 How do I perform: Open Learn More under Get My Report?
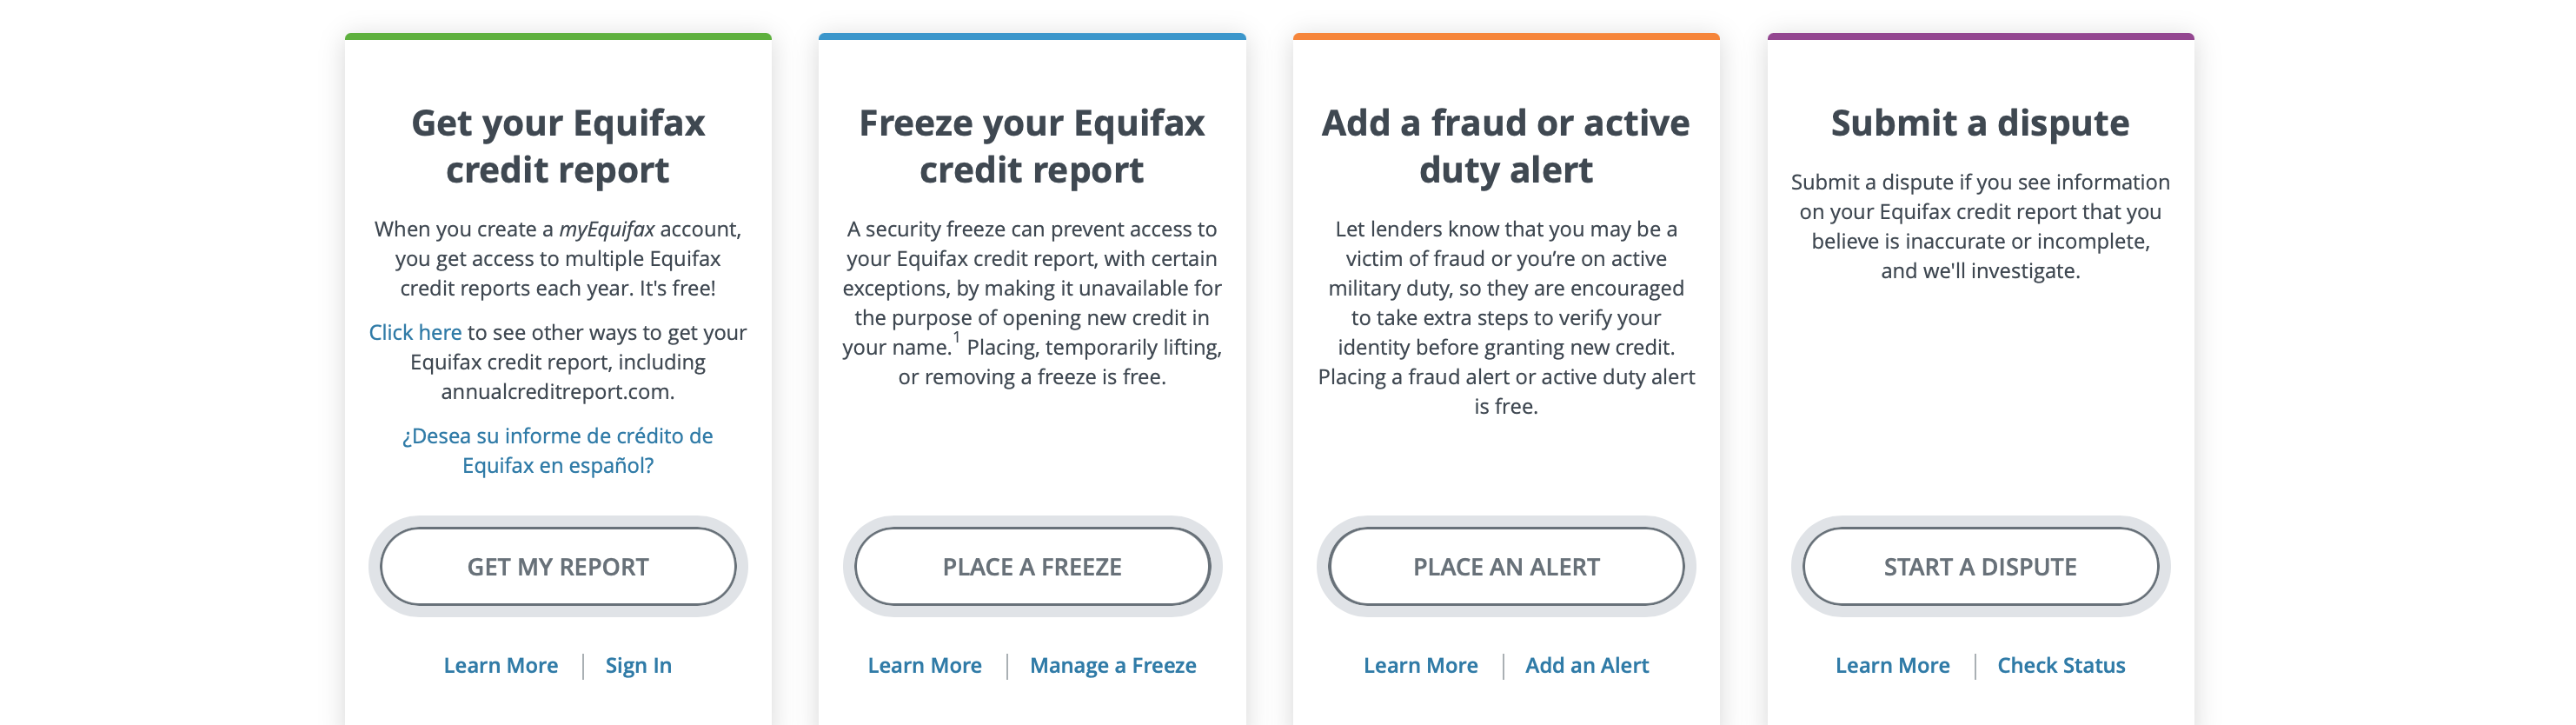tap(500, 665)
